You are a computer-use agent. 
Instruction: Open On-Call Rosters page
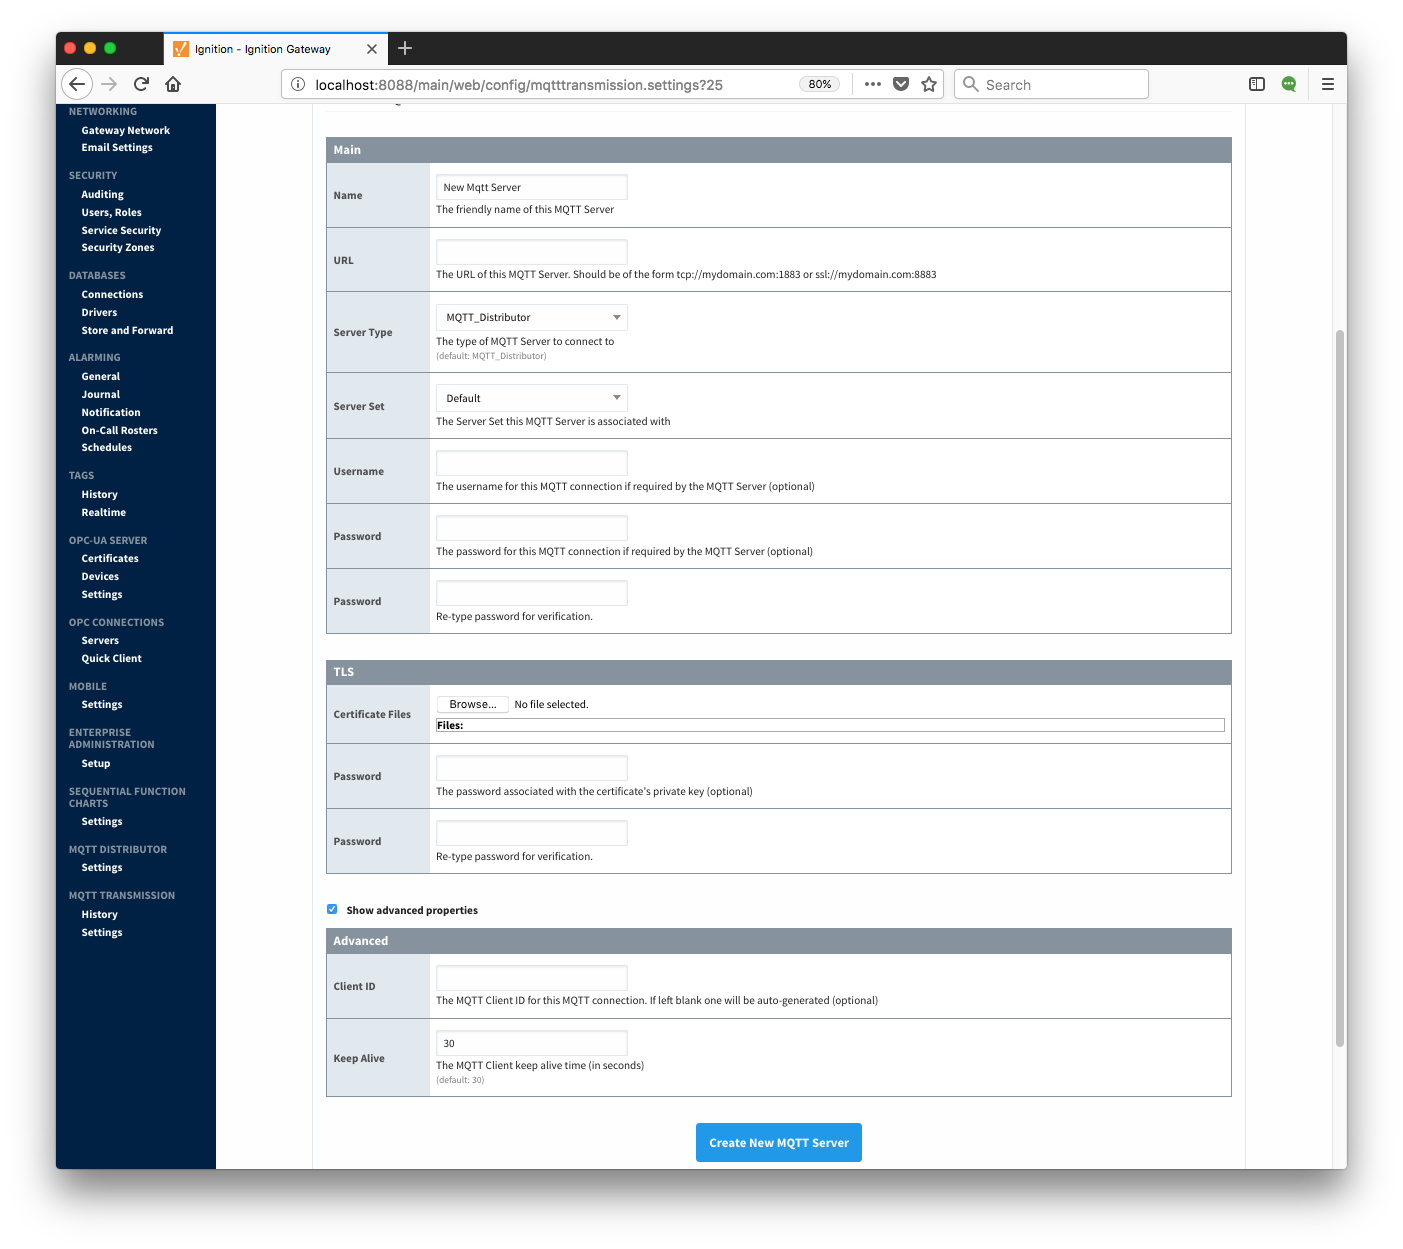click(x=120, y=430)
